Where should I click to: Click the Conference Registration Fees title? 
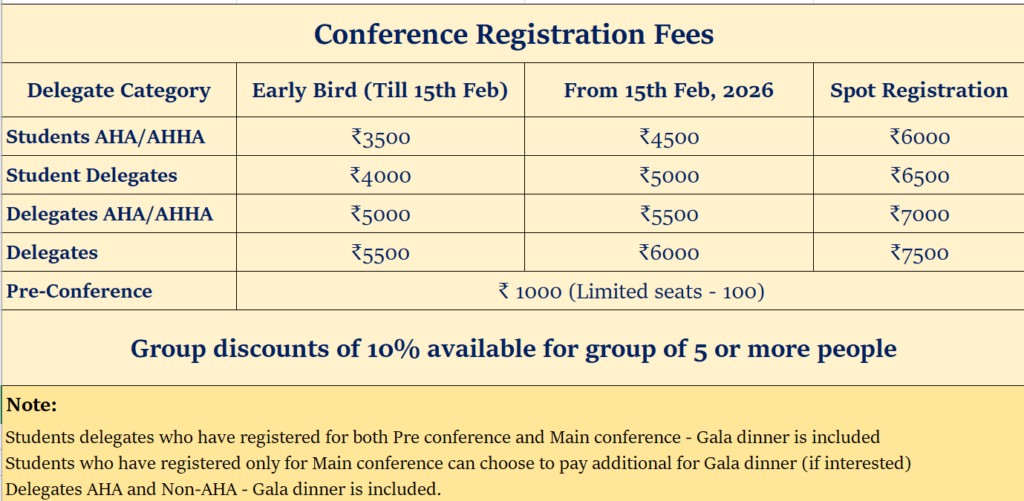[513, 35]
